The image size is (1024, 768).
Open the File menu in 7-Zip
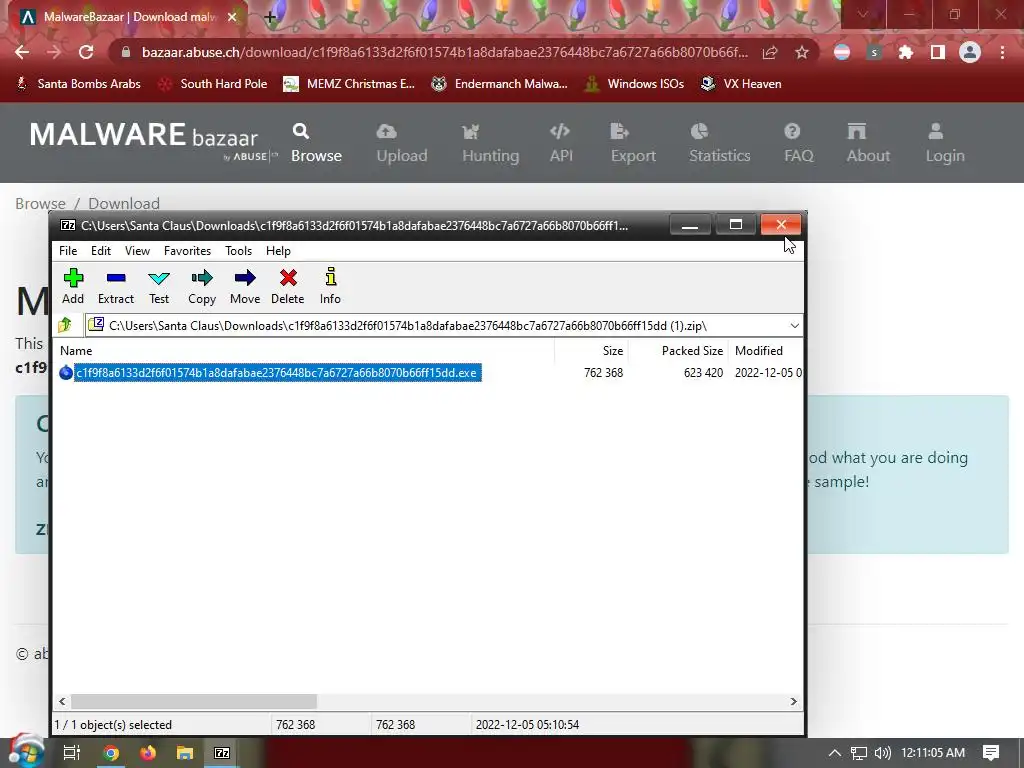[x=68, y=251]
